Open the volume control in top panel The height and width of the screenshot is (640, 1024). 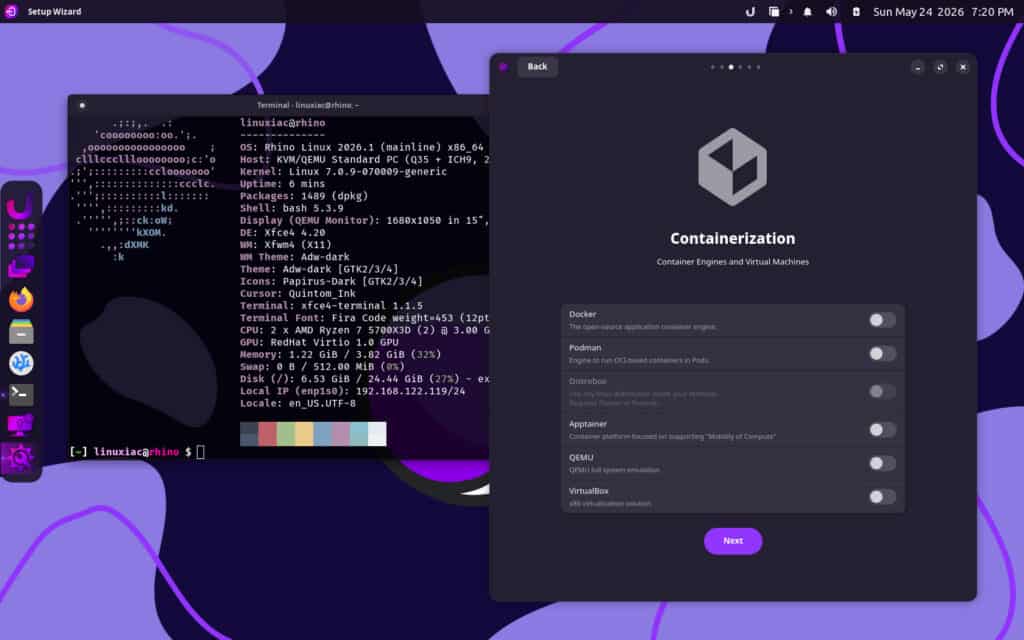click(831, 12)
